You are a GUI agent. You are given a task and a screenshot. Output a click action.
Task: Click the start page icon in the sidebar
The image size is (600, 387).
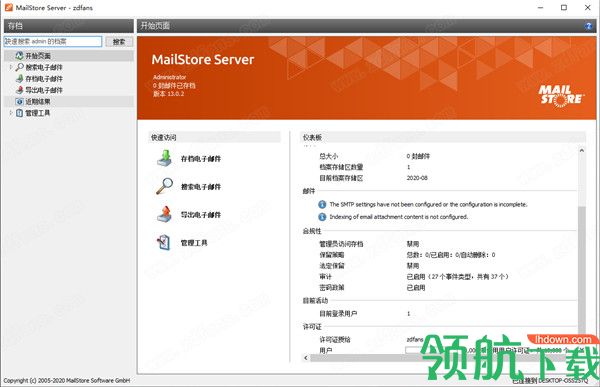click(20, 56)
